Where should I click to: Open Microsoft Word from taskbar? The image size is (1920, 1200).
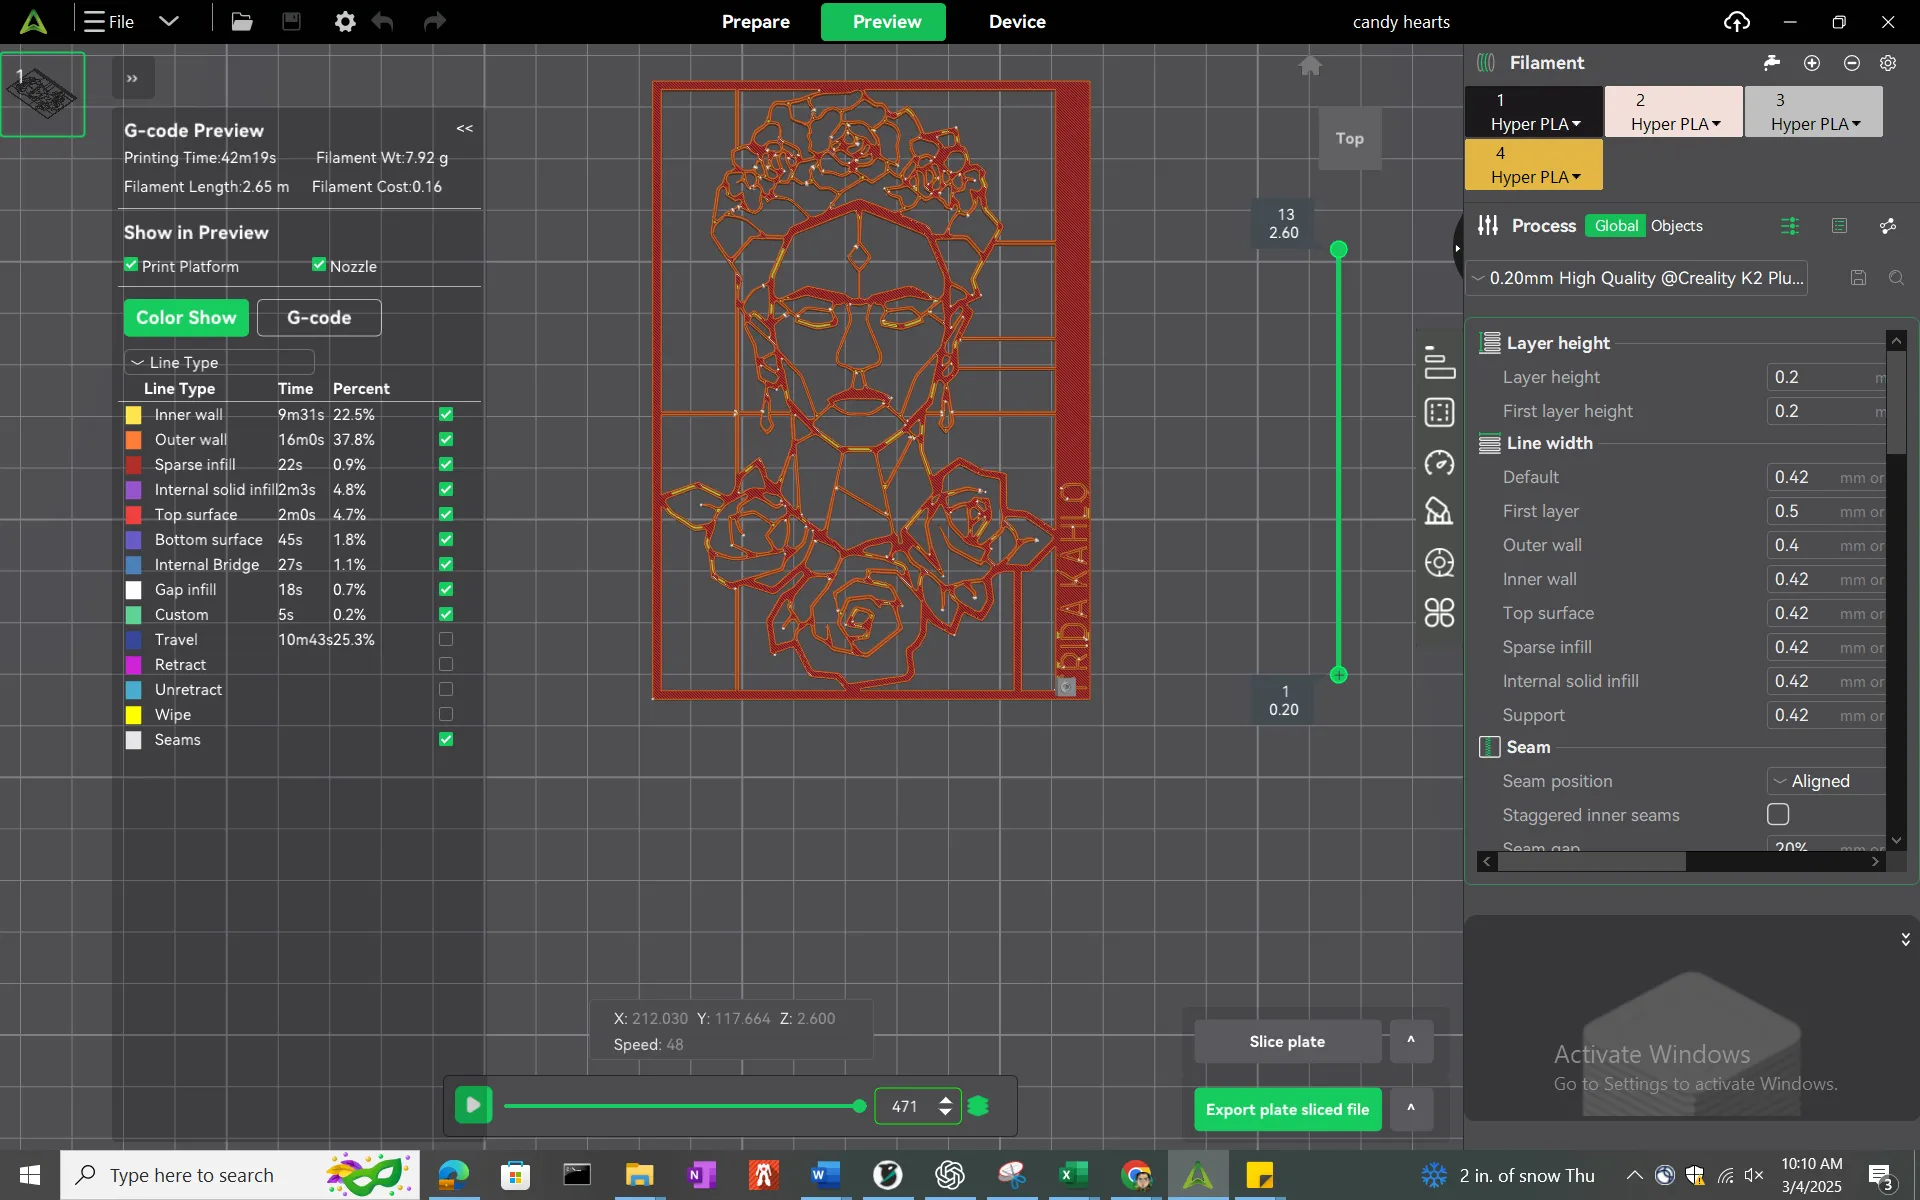pos(825,1175)
